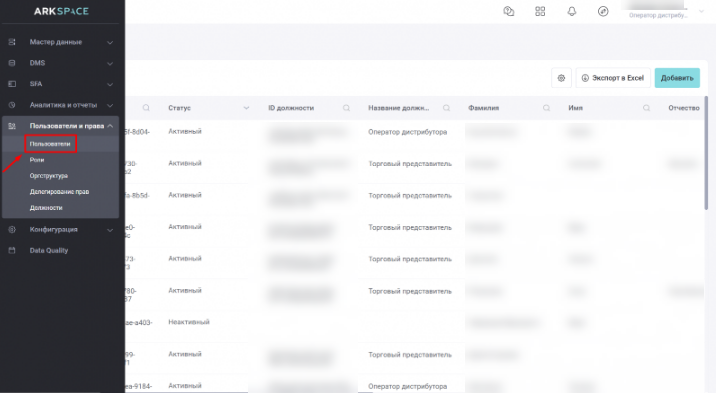Open Роли submenu item

(37, 160)
